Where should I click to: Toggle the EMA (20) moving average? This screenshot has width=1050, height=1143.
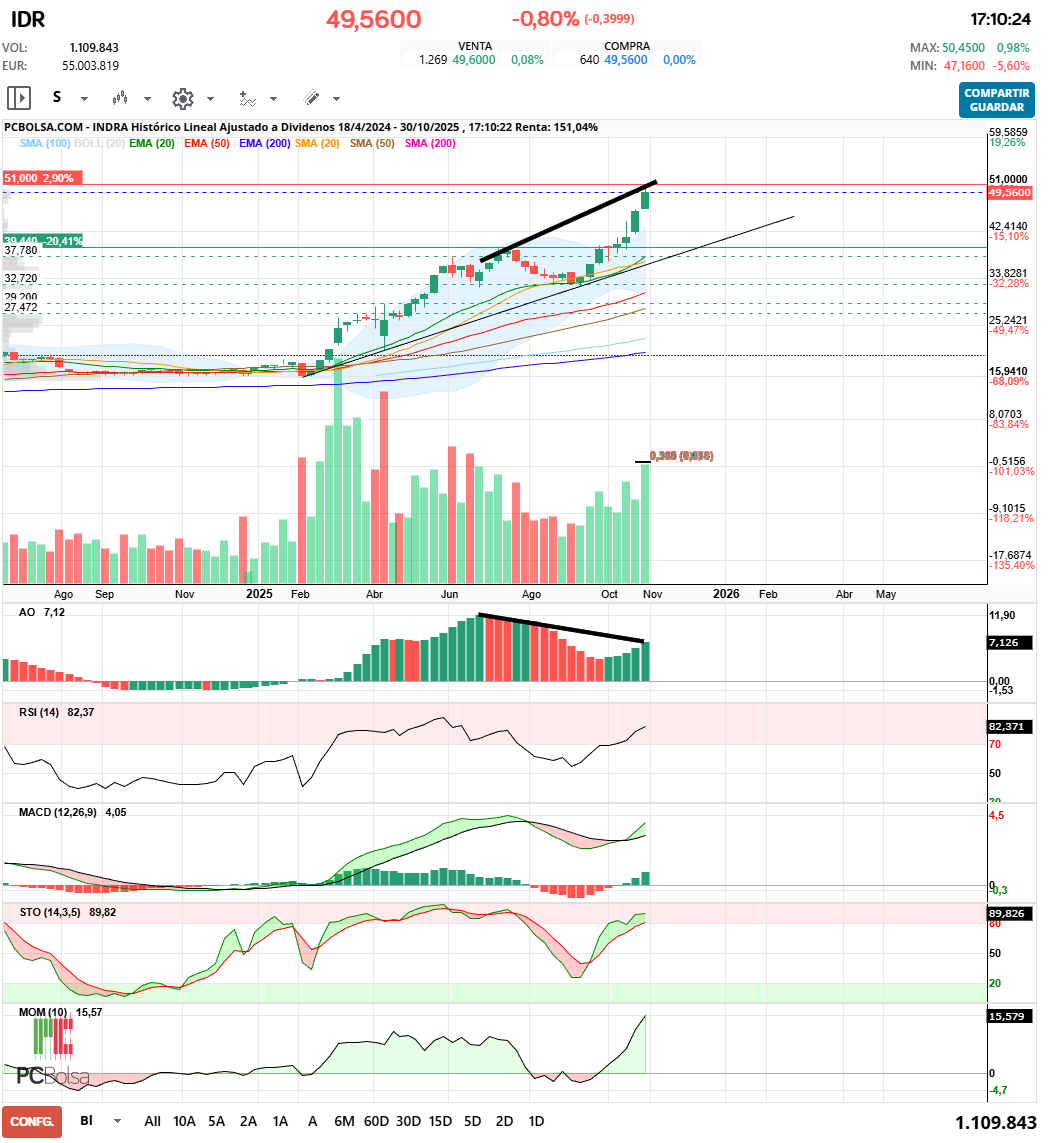152,143
